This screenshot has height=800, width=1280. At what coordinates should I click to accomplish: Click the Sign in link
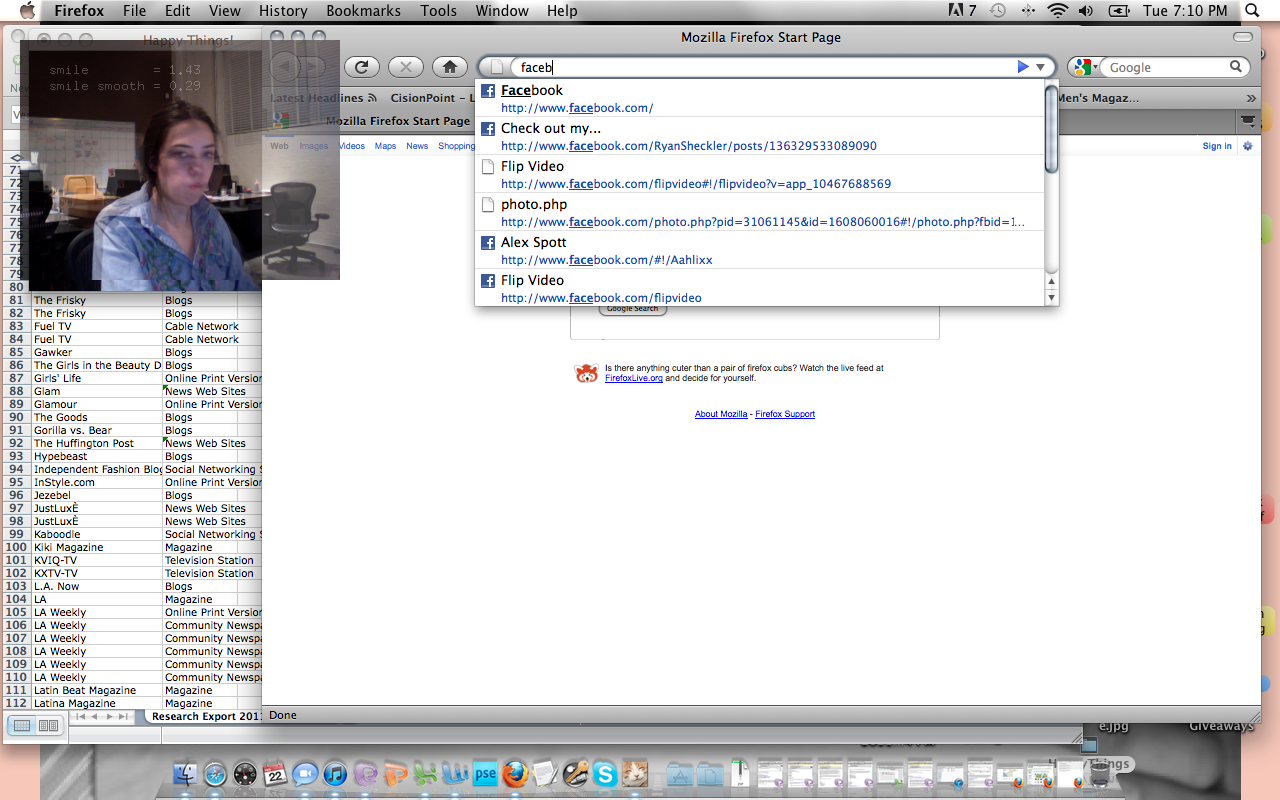point(1216,146)
